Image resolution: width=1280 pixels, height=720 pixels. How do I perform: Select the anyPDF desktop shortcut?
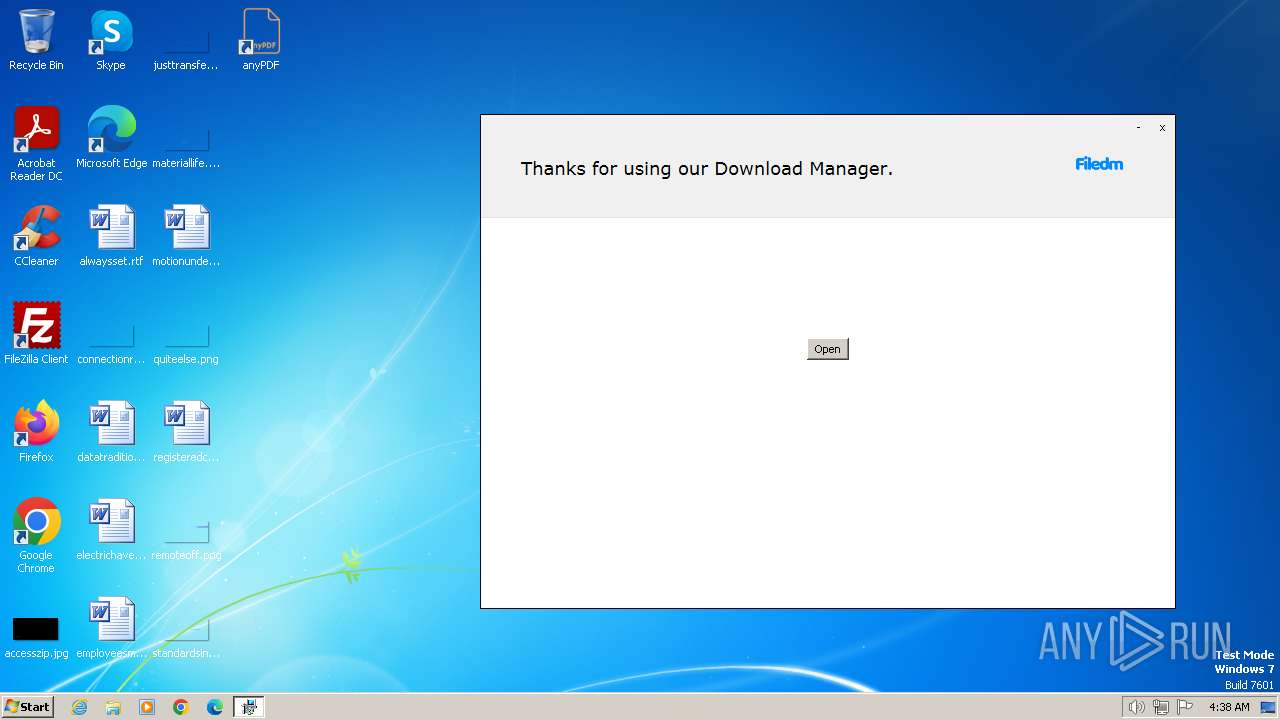[x=260, y=40]
